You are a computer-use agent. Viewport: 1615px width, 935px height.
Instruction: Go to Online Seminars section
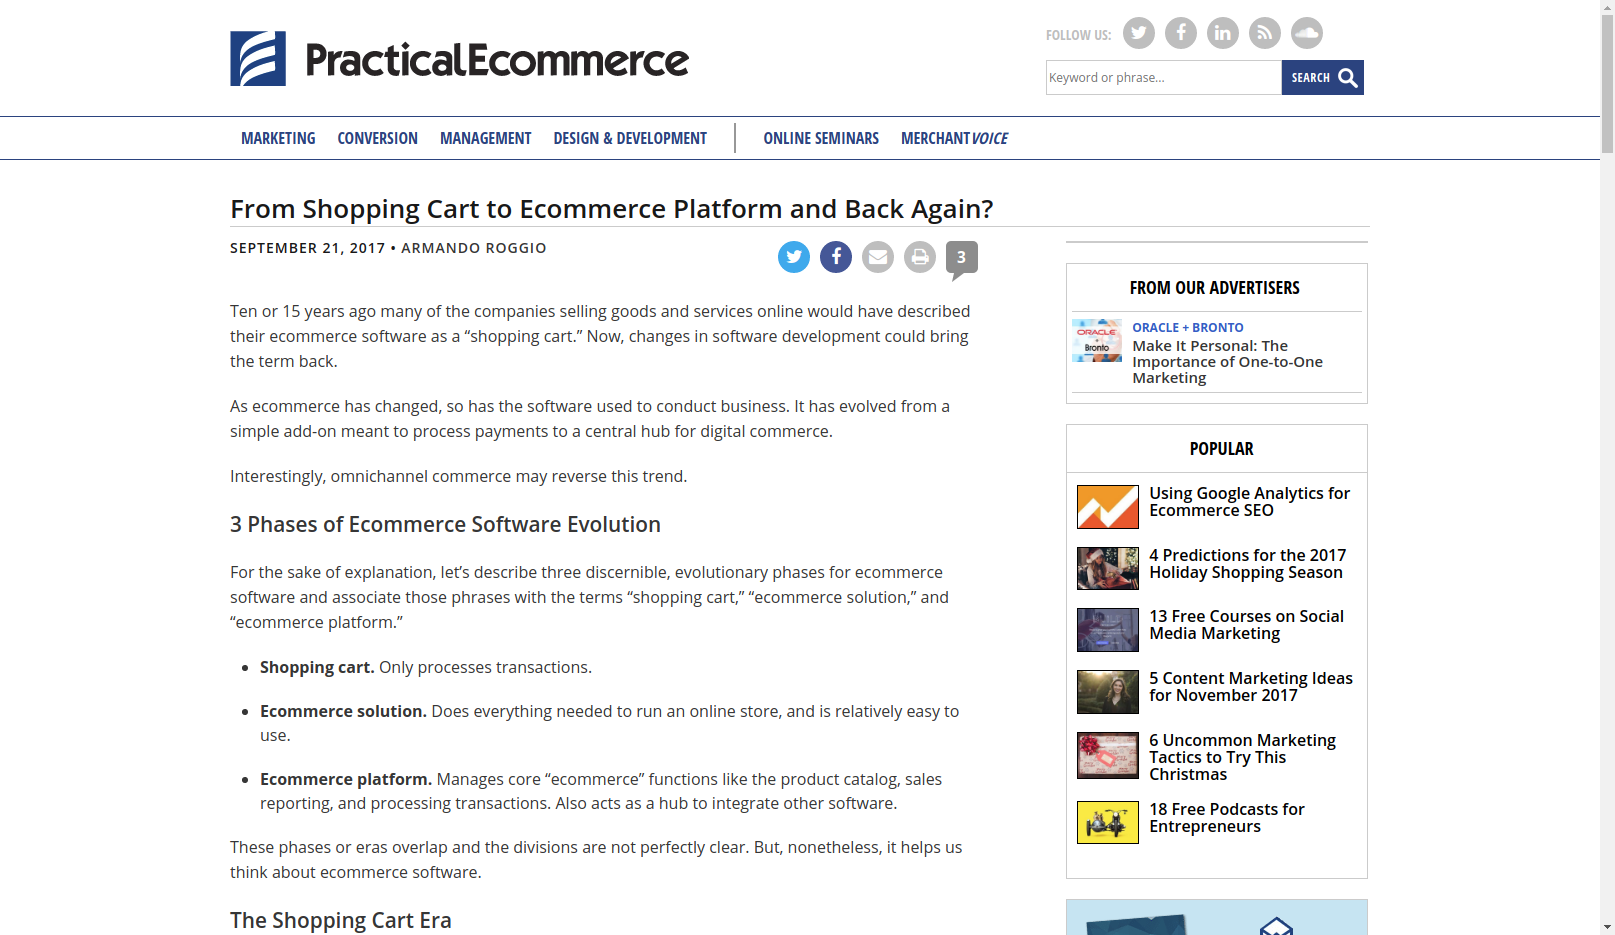[821, 138]
